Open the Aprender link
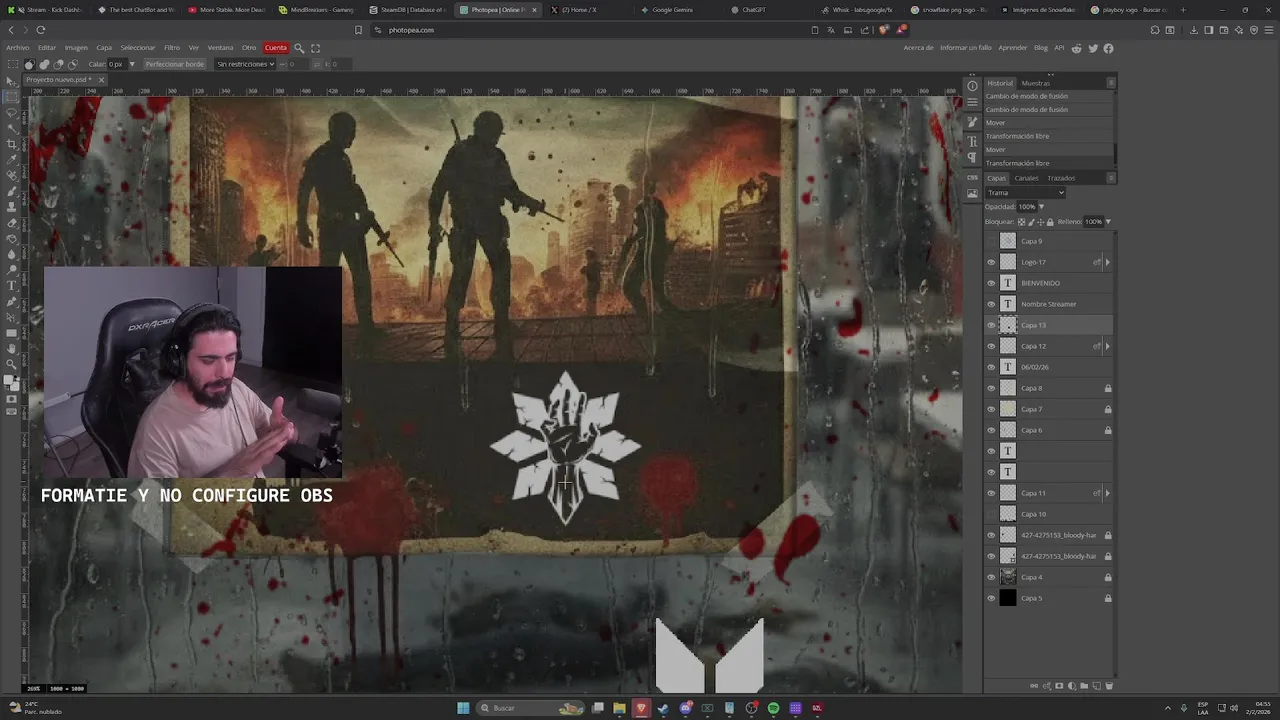 [x=1013, y=48]
